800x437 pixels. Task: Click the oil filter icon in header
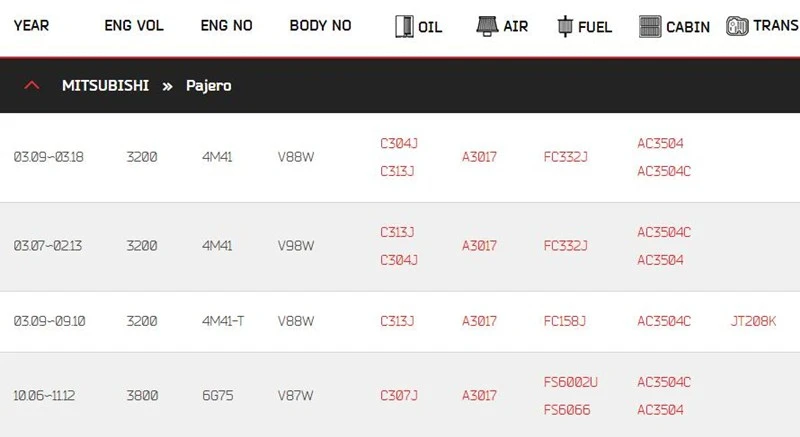404,26
